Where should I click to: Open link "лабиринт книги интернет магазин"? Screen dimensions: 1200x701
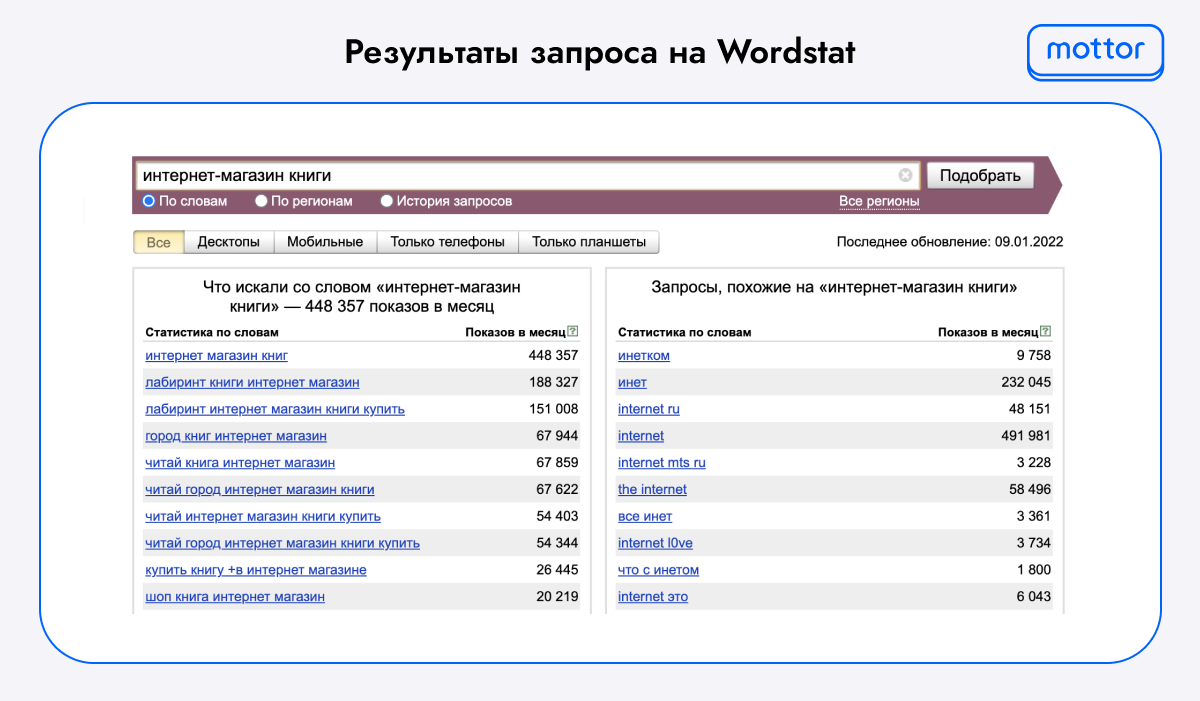pyautogui.click(x=252, y=382)
